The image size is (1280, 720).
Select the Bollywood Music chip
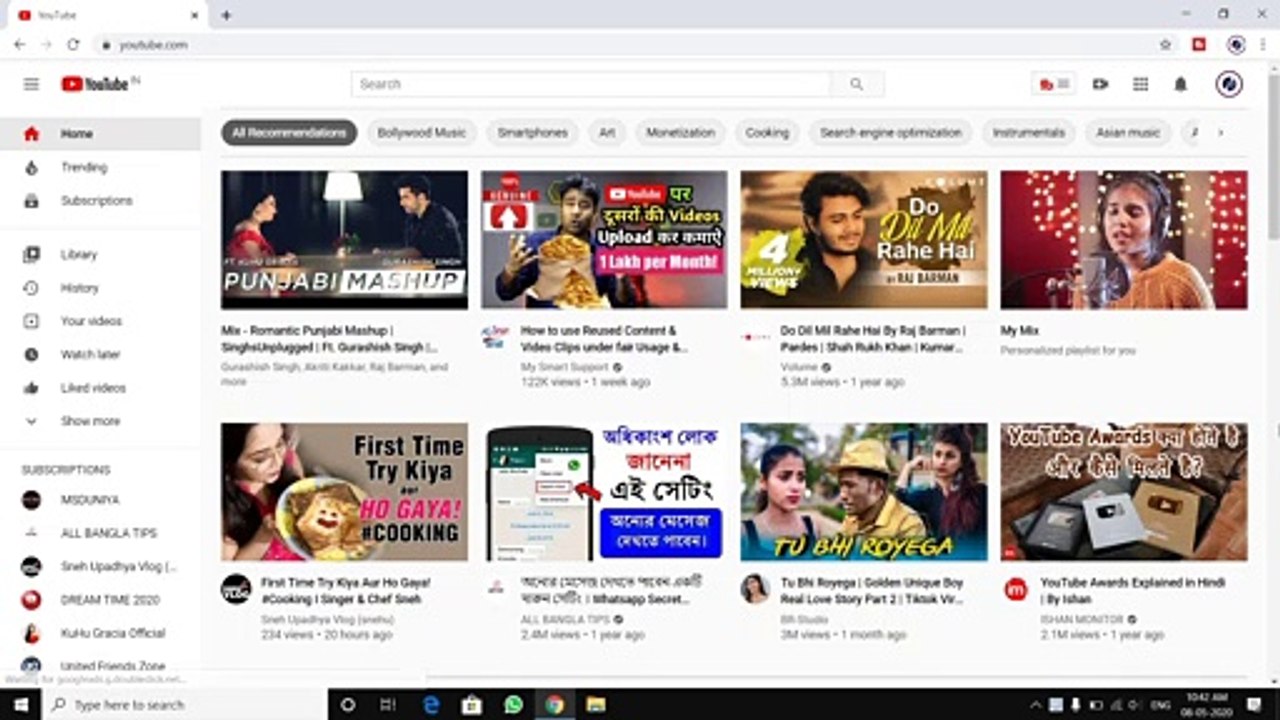click(x=422, y=132)
